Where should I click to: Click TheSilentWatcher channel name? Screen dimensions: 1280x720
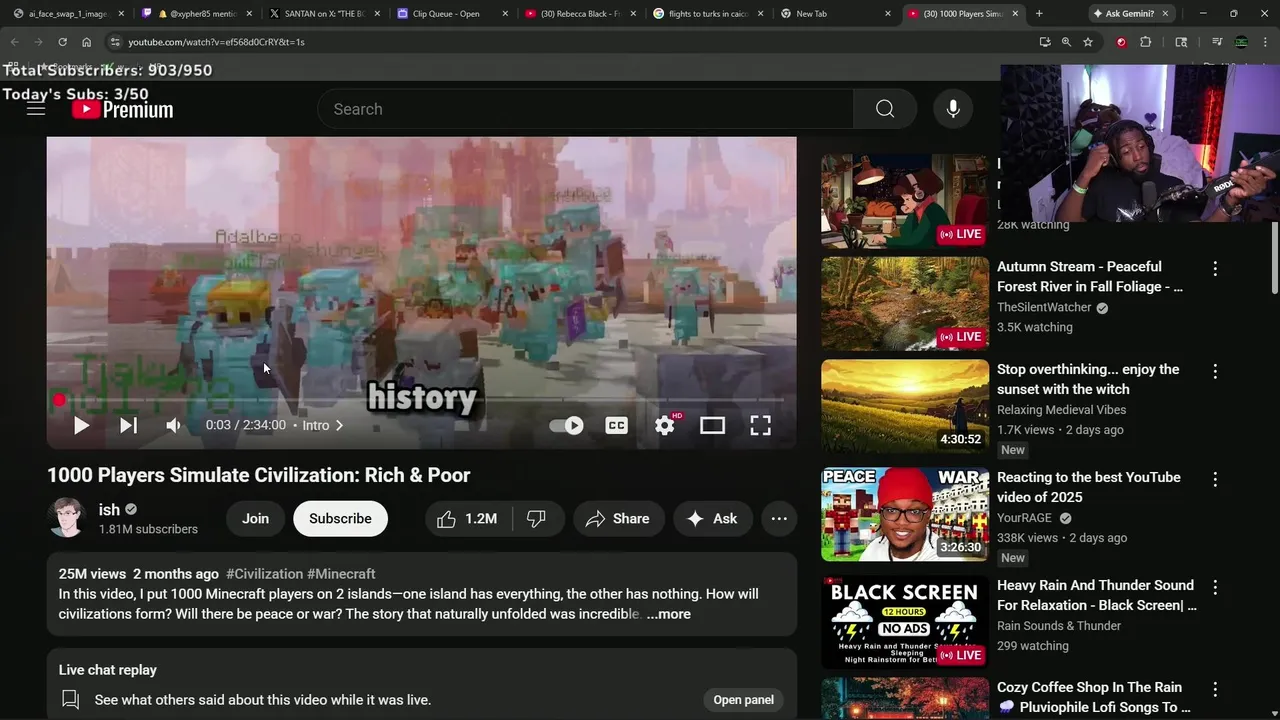1044,307
